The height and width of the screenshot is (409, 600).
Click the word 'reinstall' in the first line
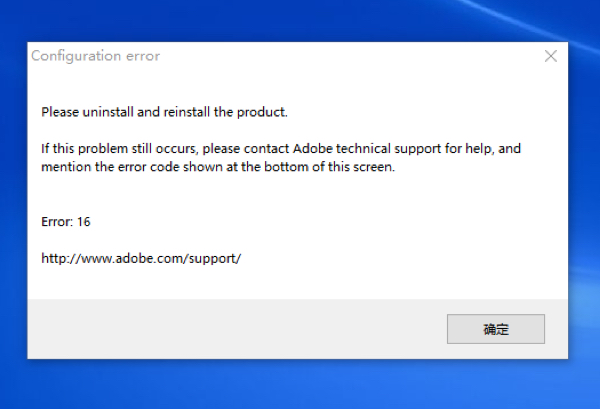(x=187, y=112)
